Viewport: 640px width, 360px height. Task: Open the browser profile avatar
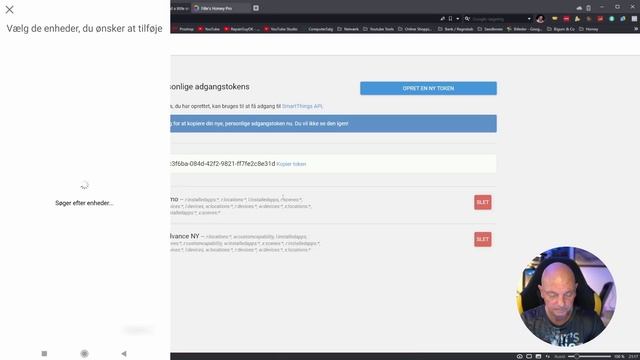point(540,19)
